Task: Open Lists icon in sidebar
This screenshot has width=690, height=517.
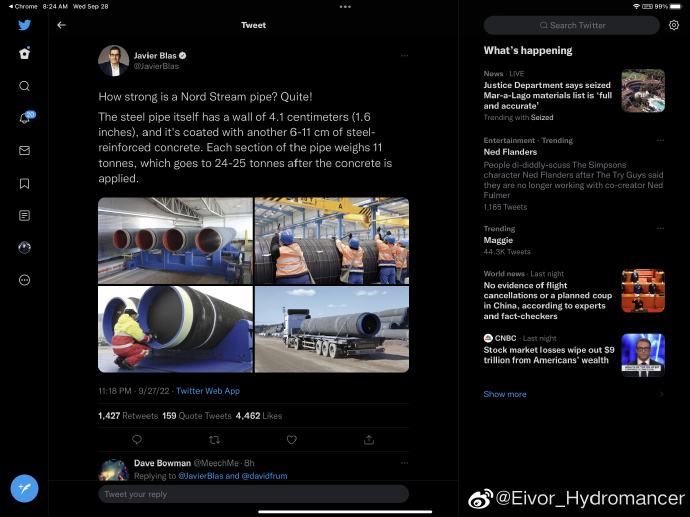Action: [25, 216]
